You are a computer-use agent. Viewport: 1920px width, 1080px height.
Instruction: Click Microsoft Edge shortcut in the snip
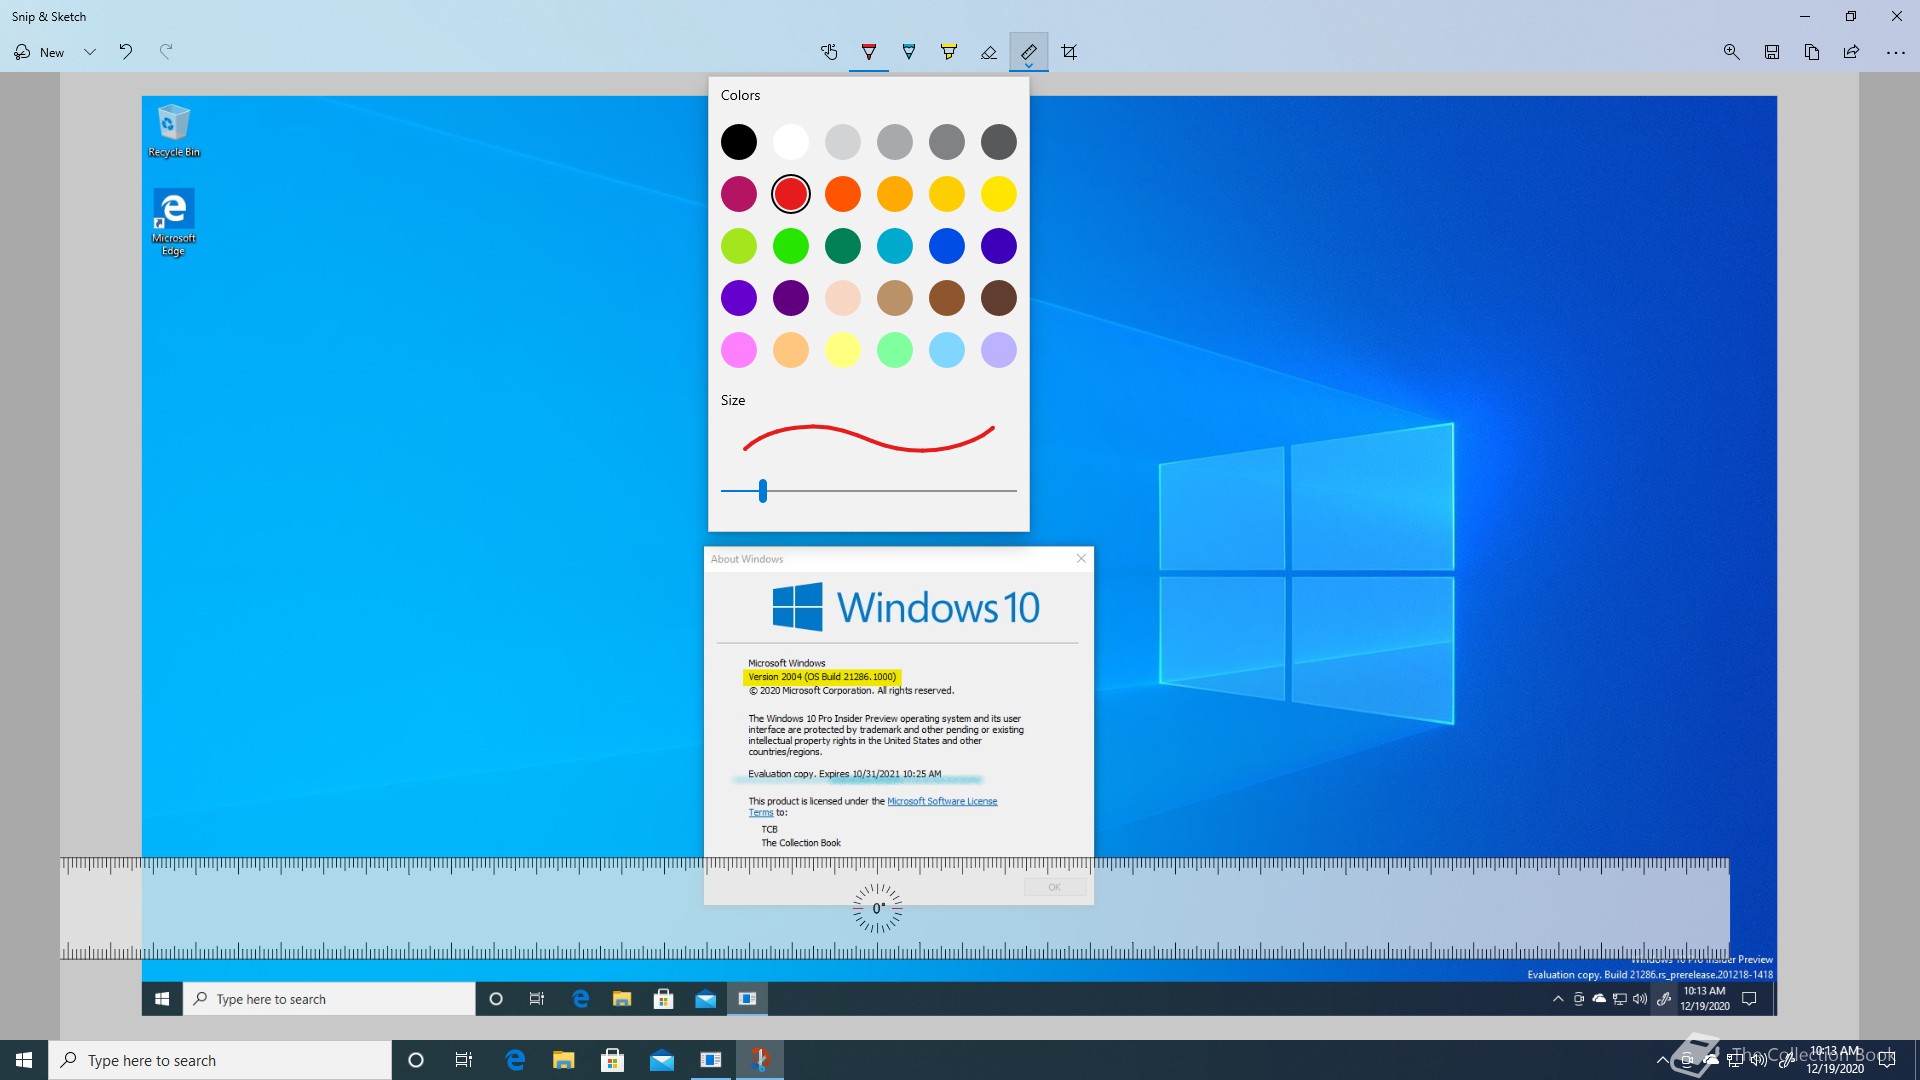point(174,223)
